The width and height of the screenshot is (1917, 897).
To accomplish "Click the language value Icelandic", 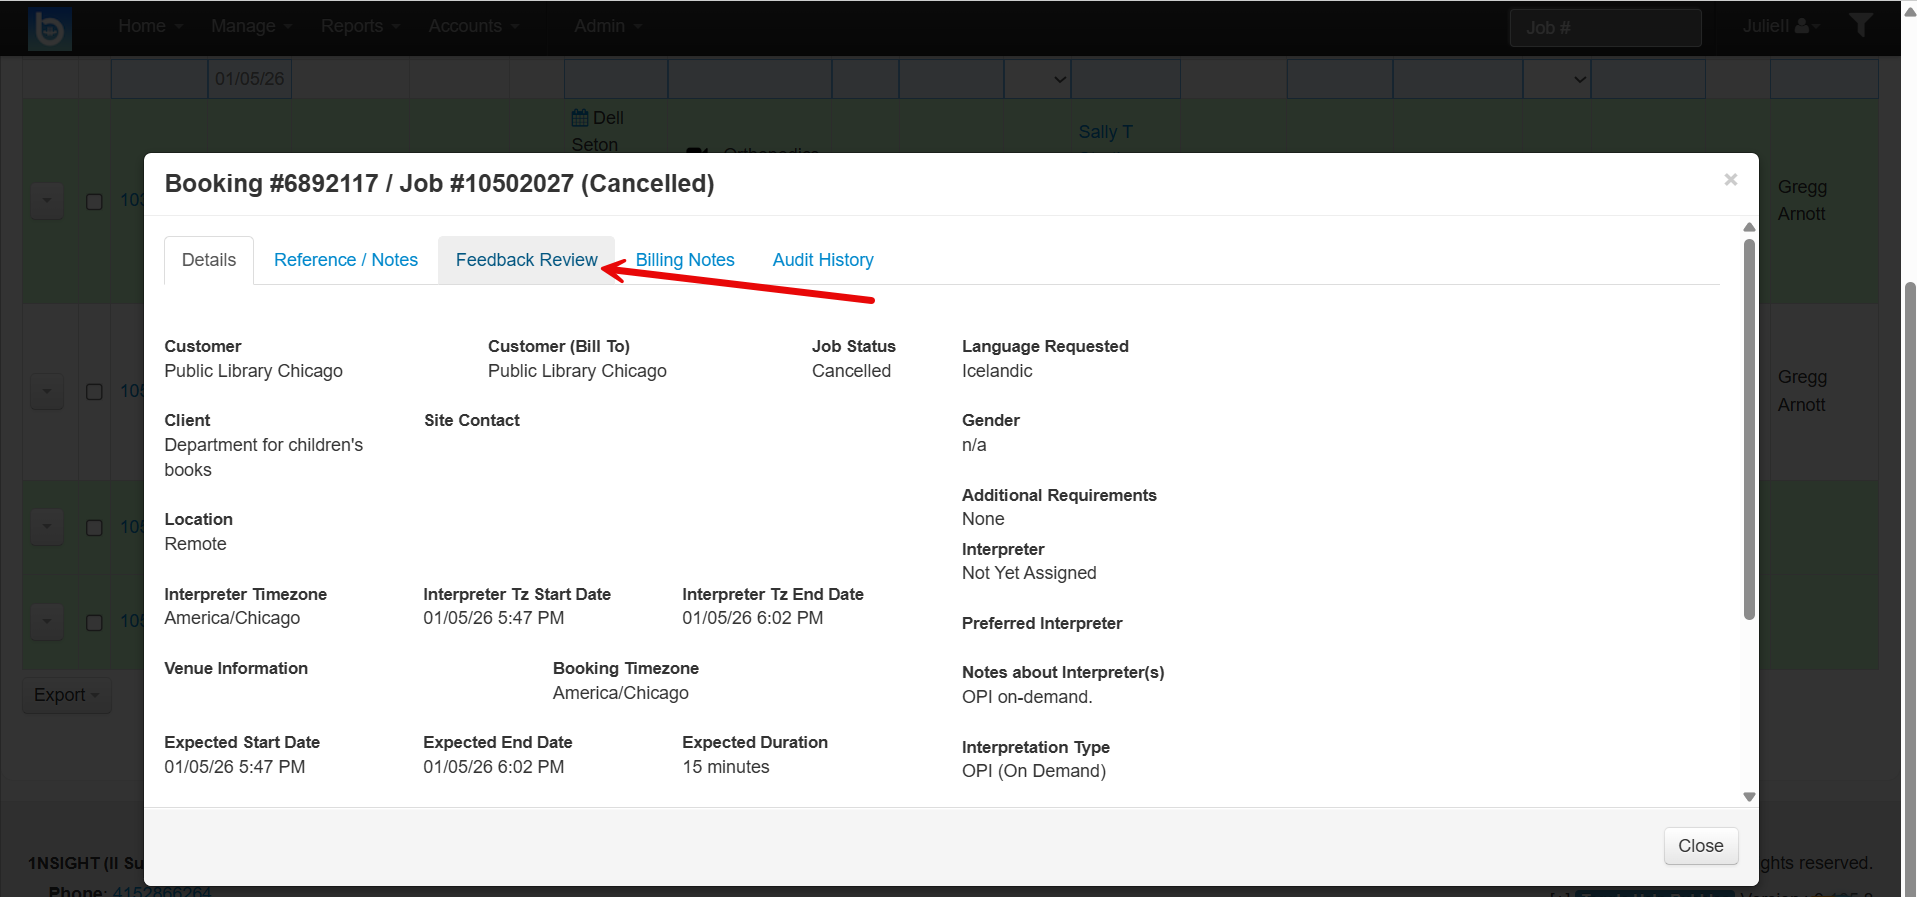I will [x=997, y=371].
